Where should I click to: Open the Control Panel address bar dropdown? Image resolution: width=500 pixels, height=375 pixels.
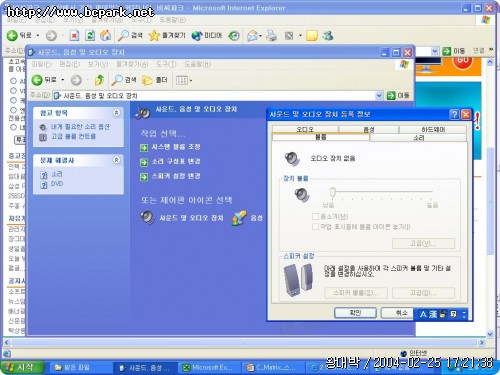(379, 96)
